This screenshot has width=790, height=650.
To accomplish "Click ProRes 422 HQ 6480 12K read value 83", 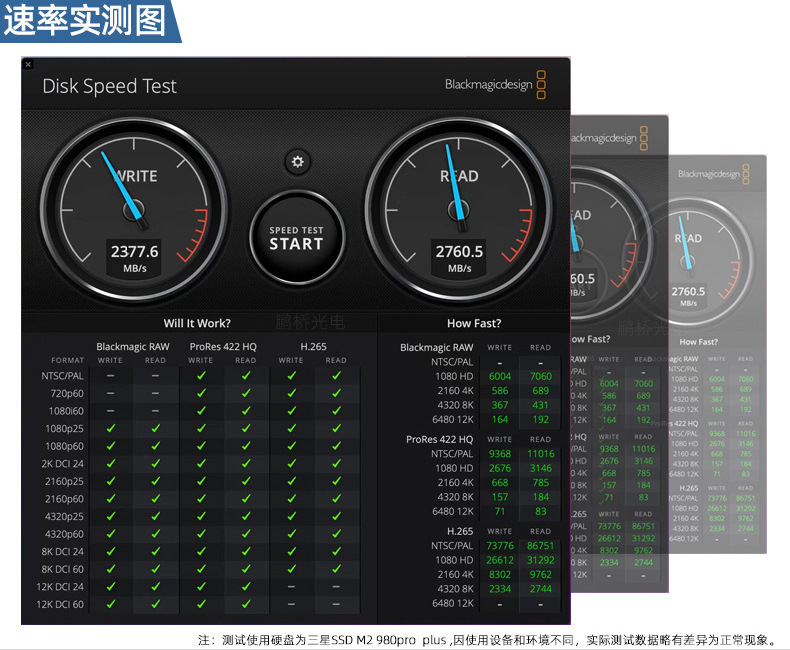I will (541, 511).
